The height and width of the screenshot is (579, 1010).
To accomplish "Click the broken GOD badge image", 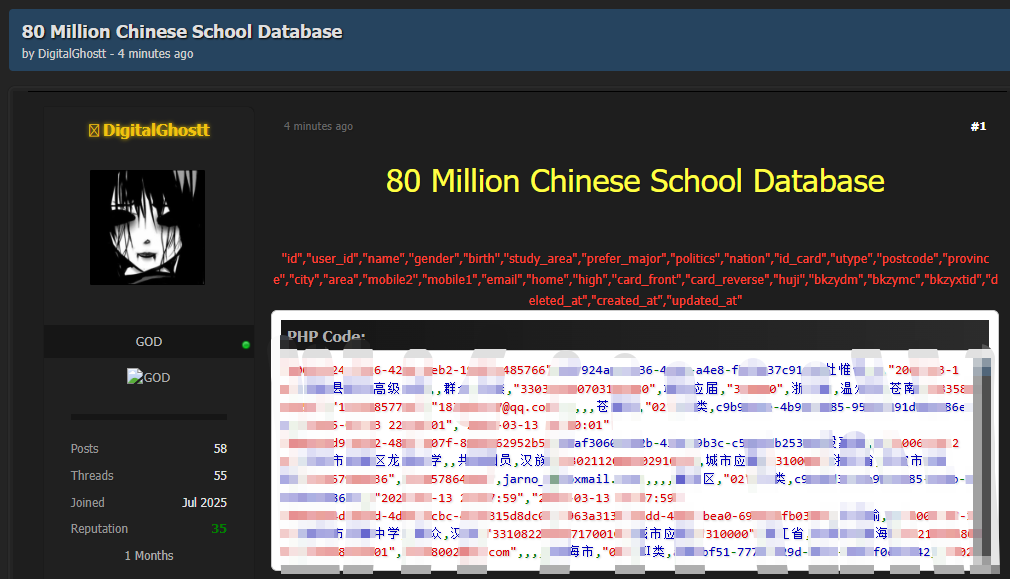I will (x=148, y=378).
